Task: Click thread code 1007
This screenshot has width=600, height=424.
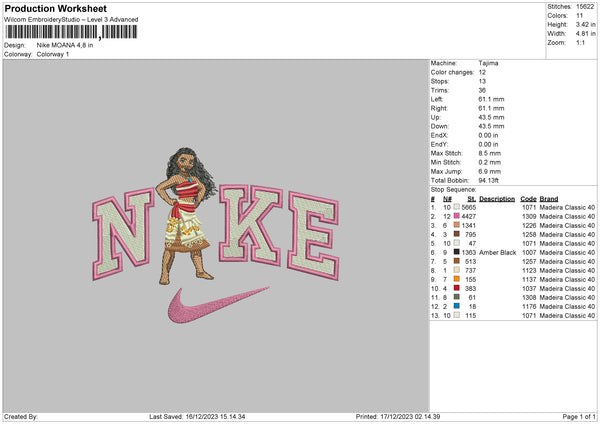Action: point(529,252)
